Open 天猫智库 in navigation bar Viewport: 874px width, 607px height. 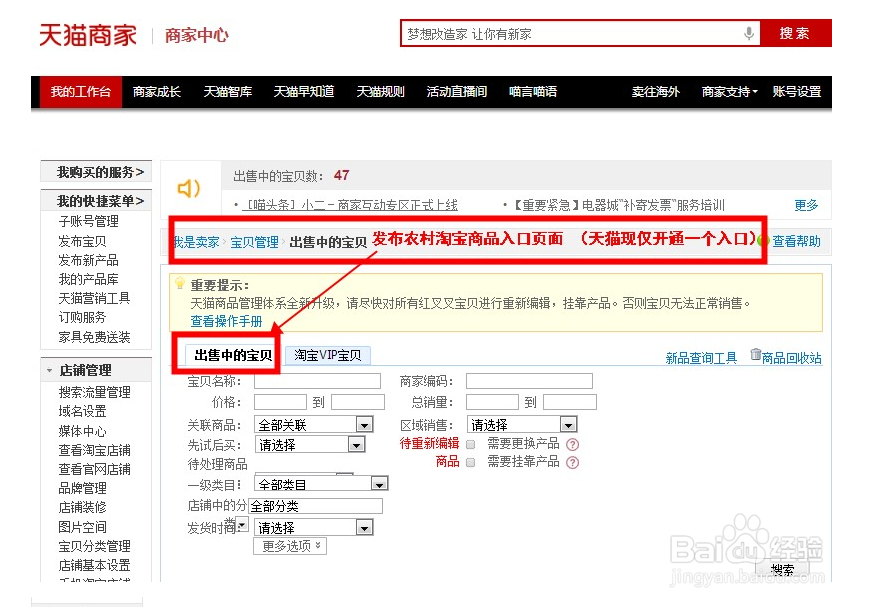(x=227, y=92)
